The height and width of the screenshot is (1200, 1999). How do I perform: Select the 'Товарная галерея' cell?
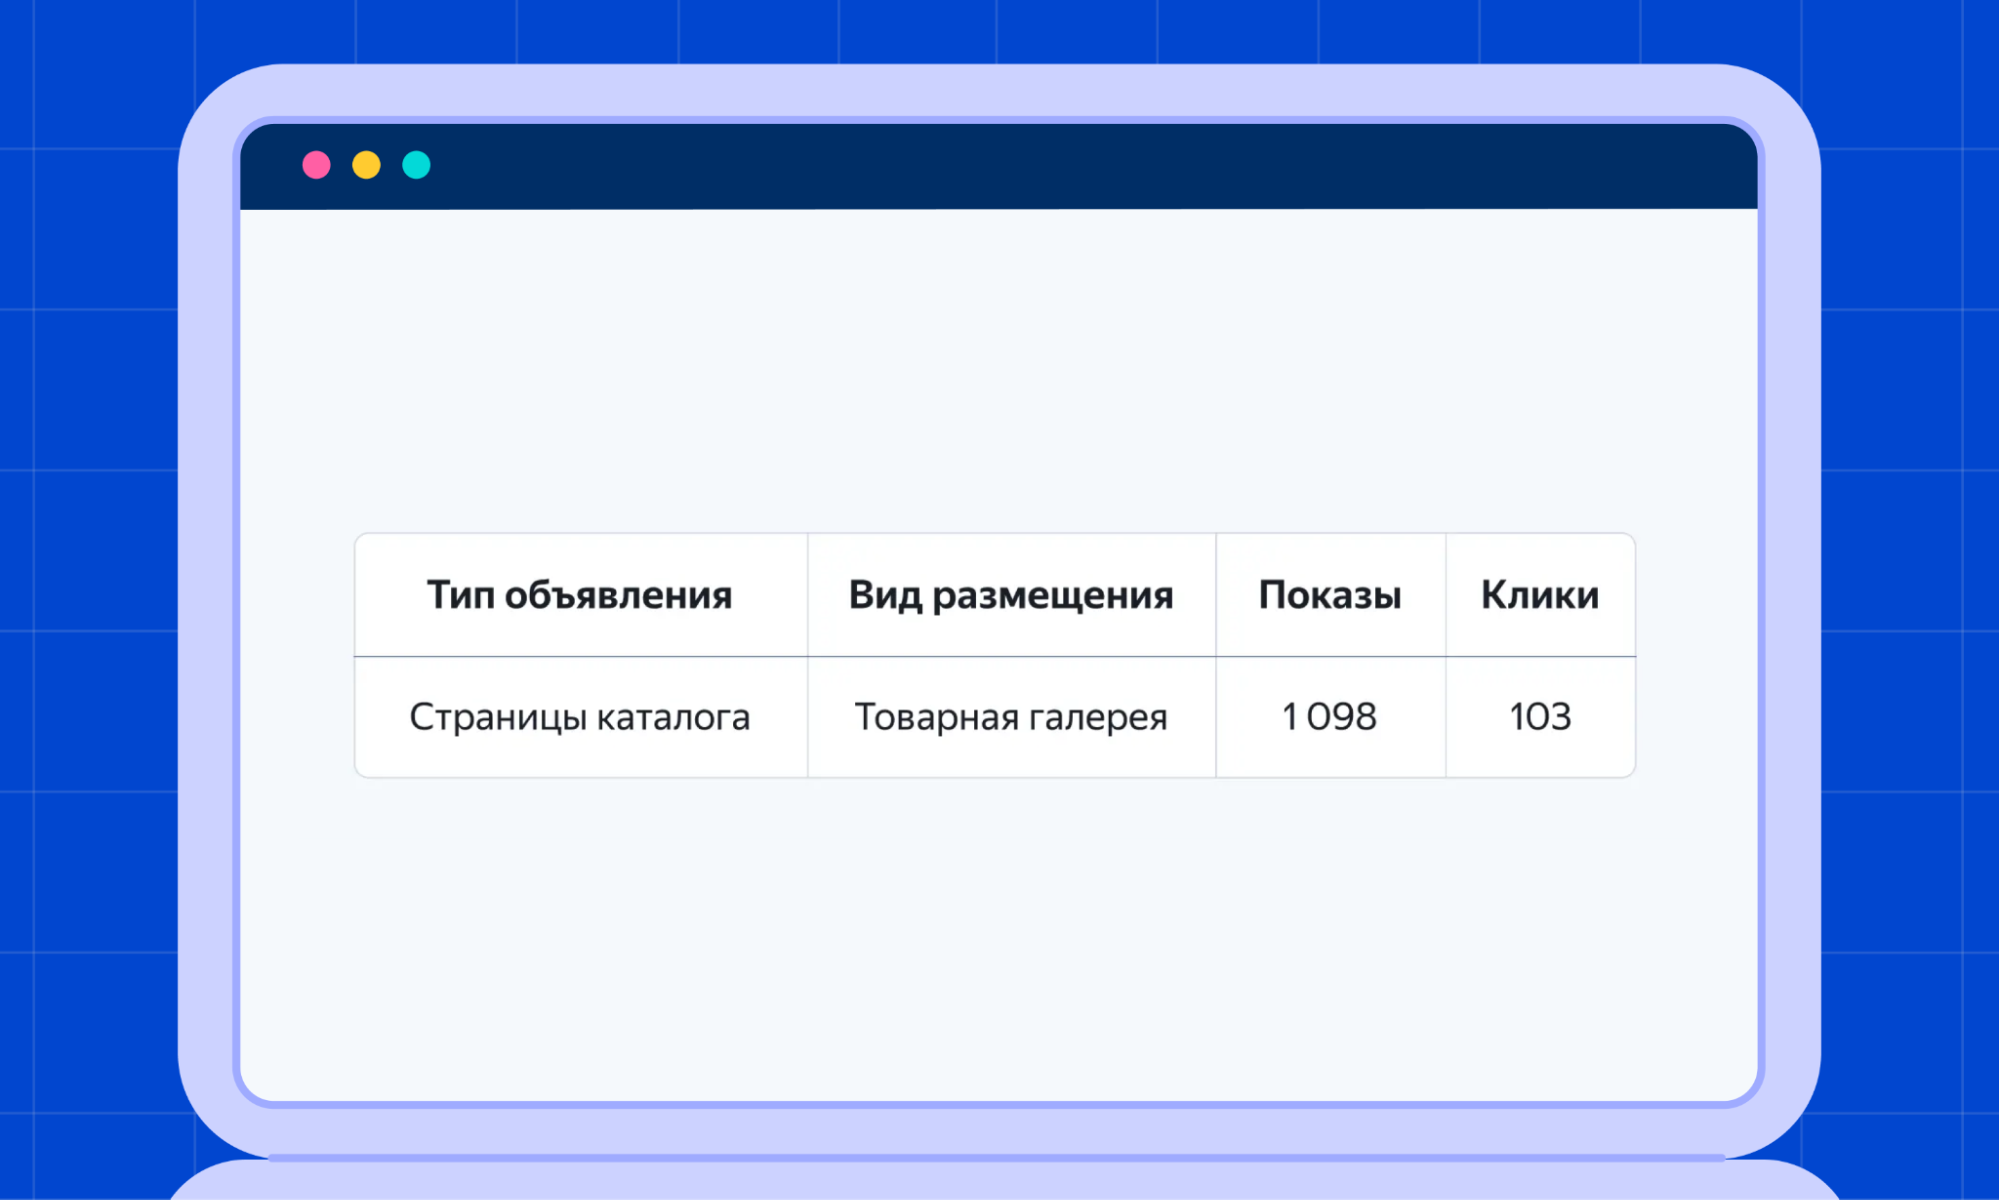coord(1010,717)
